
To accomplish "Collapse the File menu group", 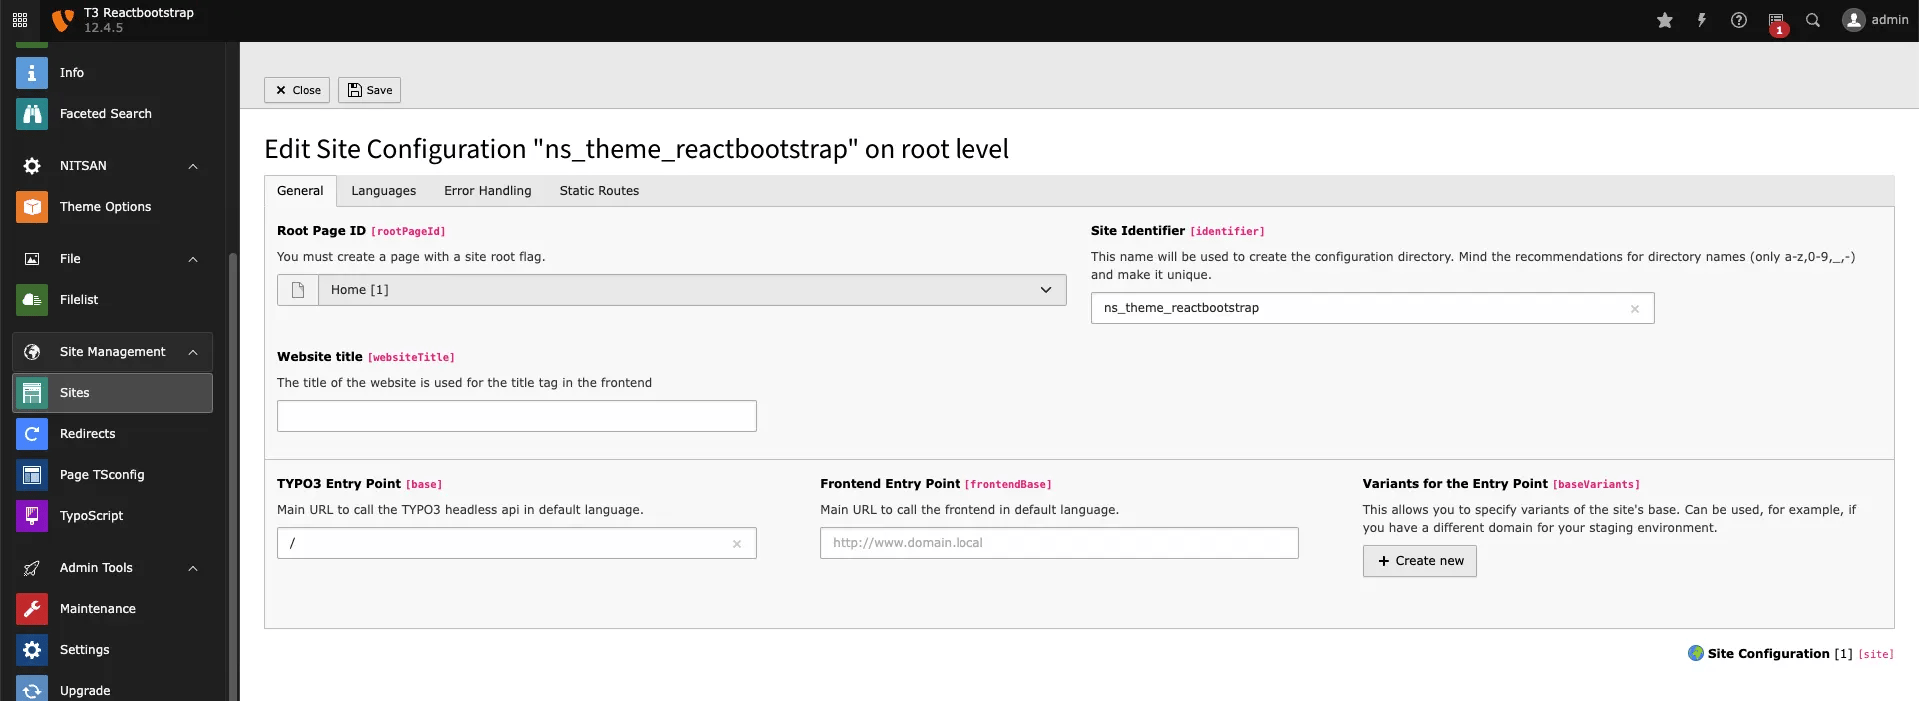I will coord(113,259).
